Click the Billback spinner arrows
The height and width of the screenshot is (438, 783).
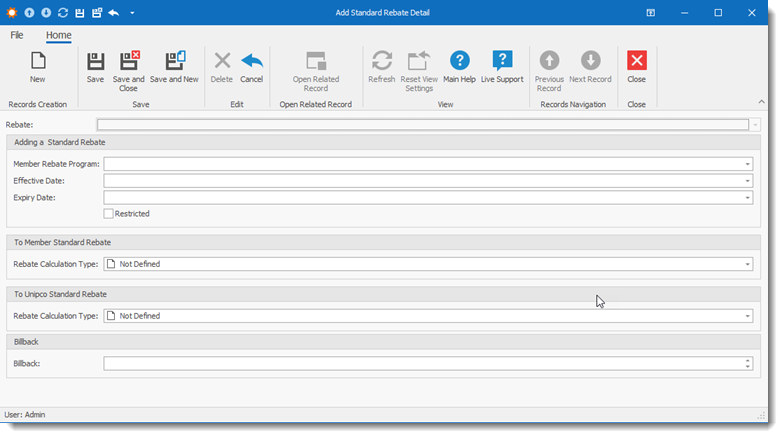[747, 363]
